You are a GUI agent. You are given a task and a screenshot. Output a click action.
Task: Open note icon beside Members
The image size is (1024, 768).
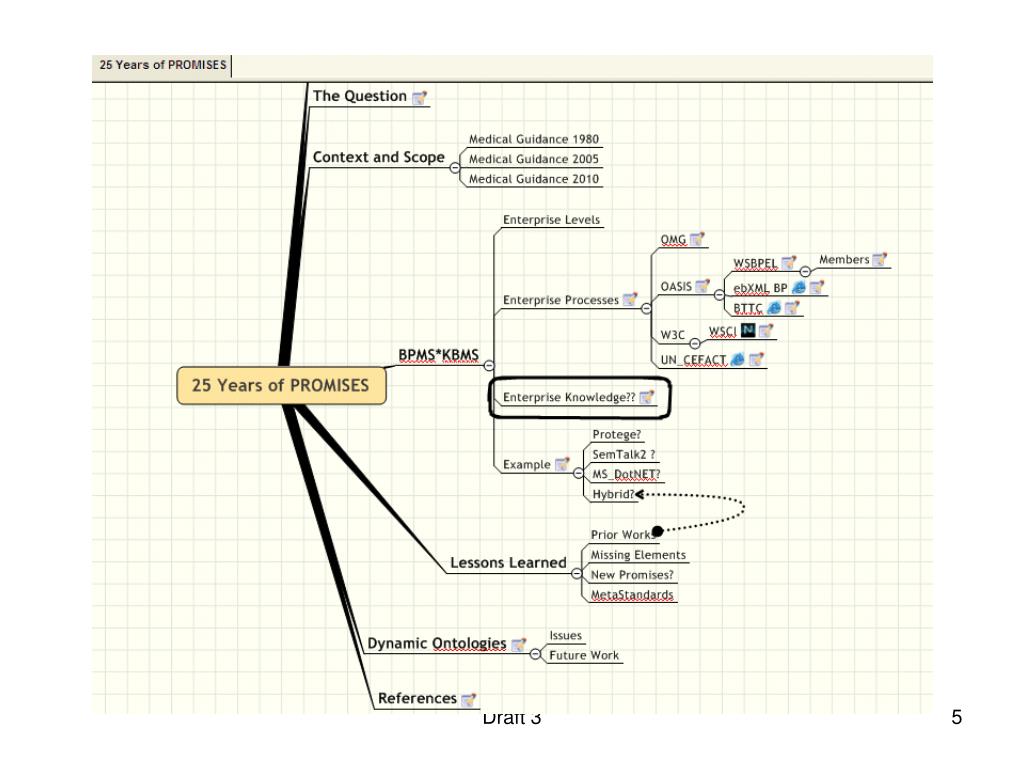point(880,259)
